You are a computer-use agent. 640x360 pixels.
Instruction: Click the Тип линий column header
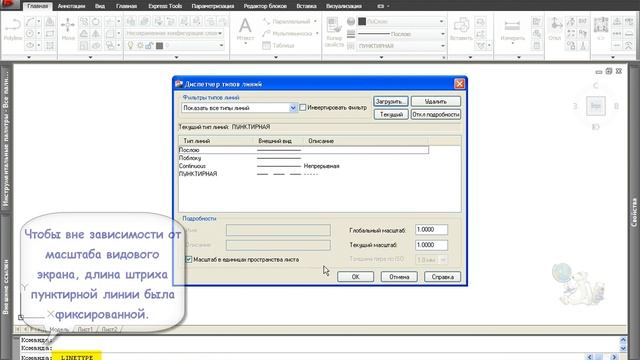coord(217,141)
